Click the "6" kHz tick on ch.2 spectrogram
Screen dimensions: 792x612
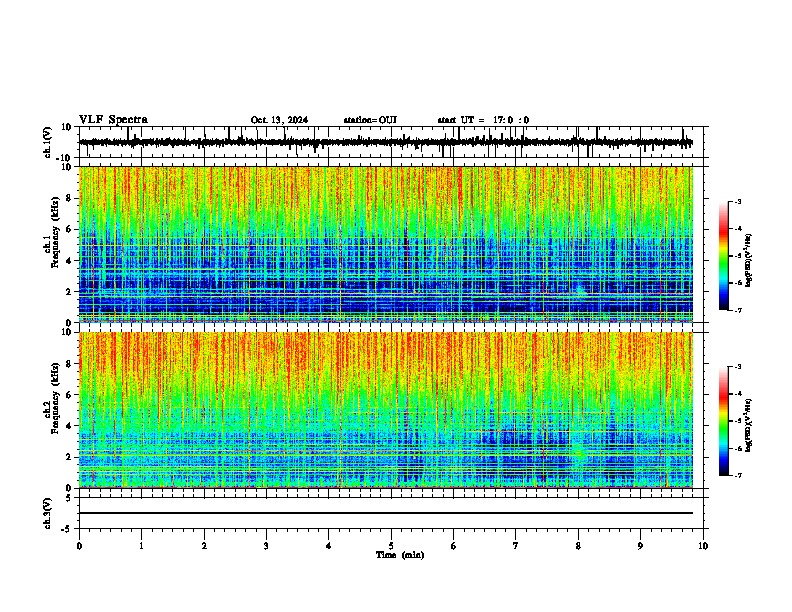[70, 395]
